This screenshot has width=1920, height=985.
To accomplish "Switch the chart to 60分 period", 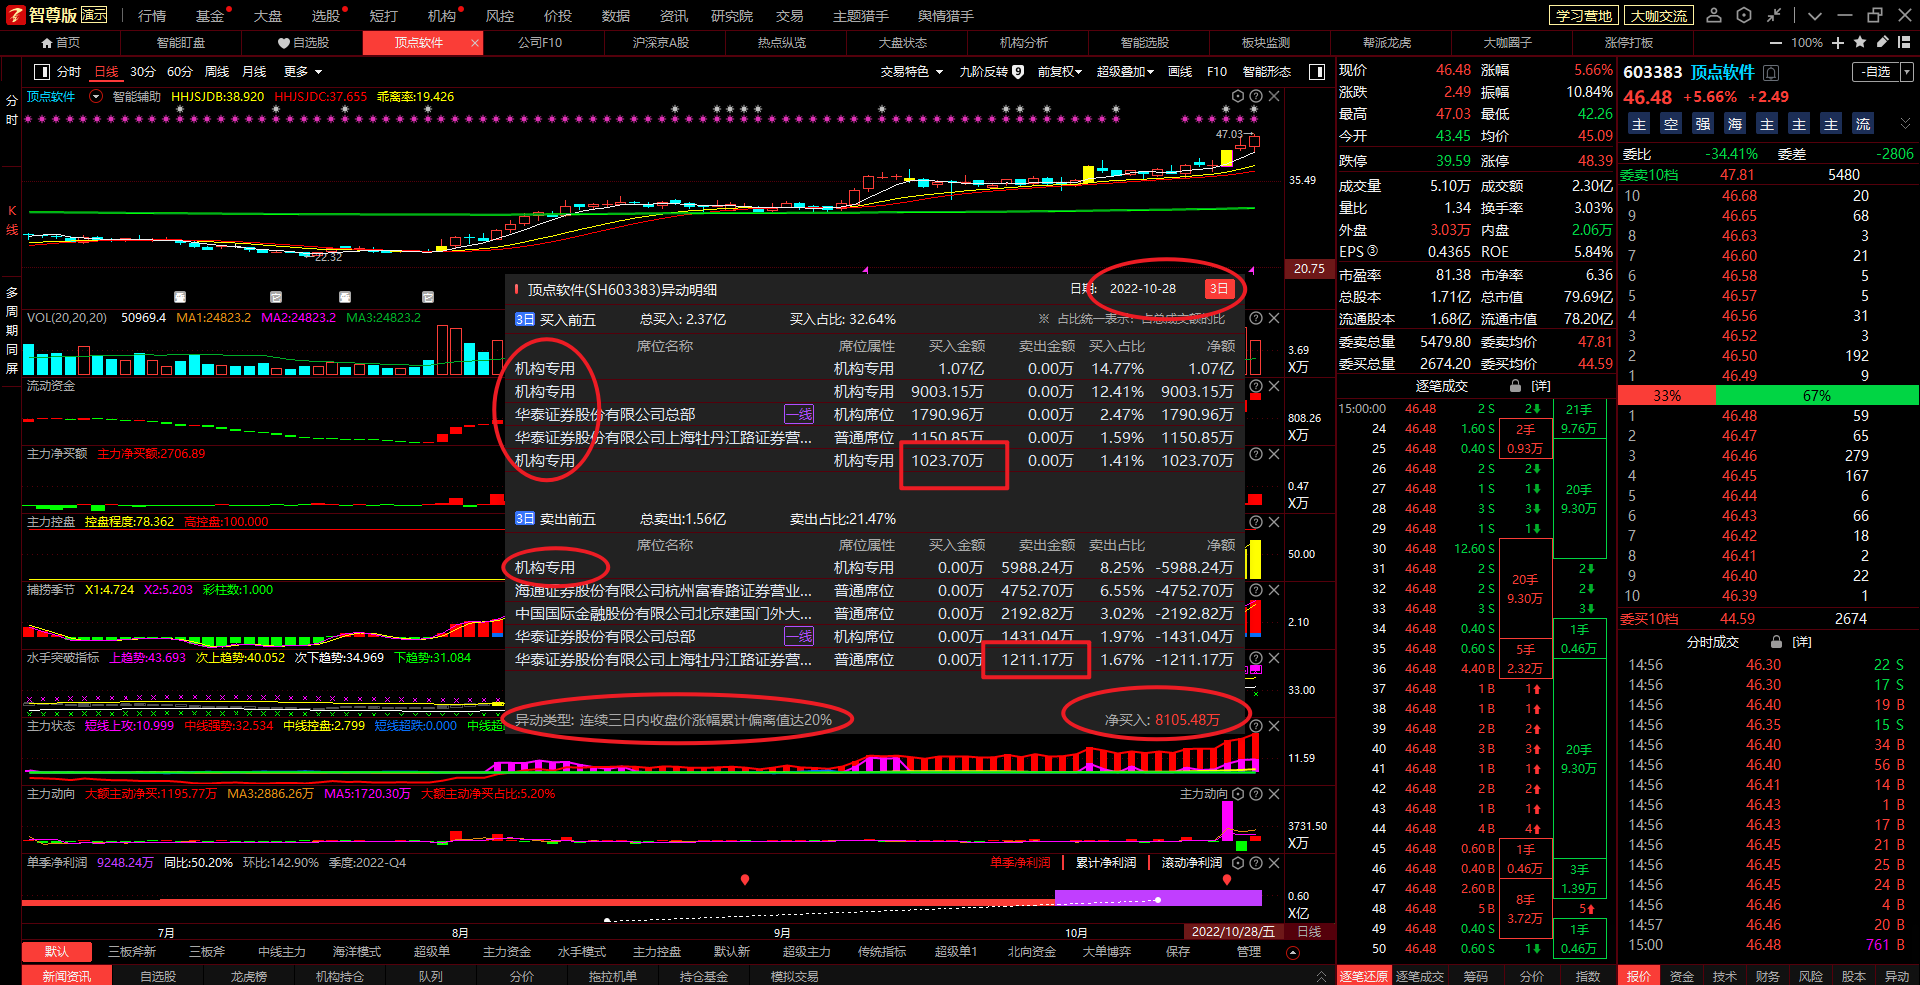I will point(180,72).
